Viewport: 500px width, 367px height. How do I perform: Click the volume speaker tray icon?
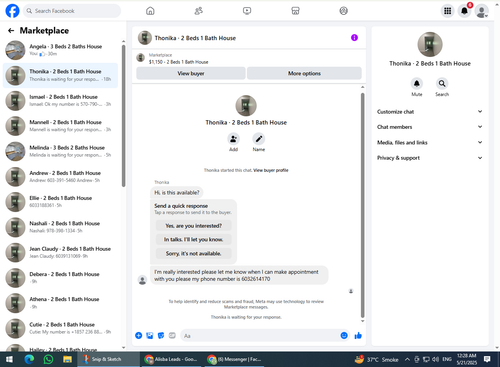click(435, 359)
